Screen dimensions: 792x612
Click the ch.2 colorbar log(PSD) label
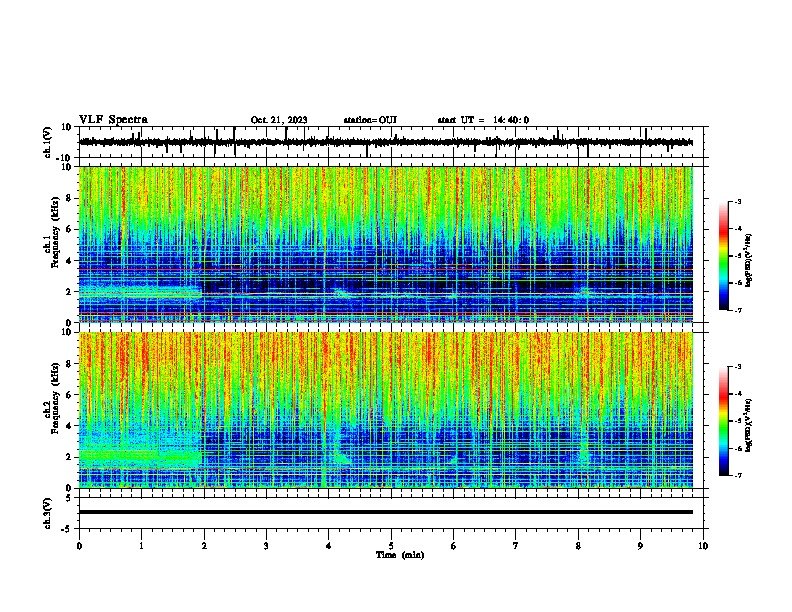click(x=749, y=426)
